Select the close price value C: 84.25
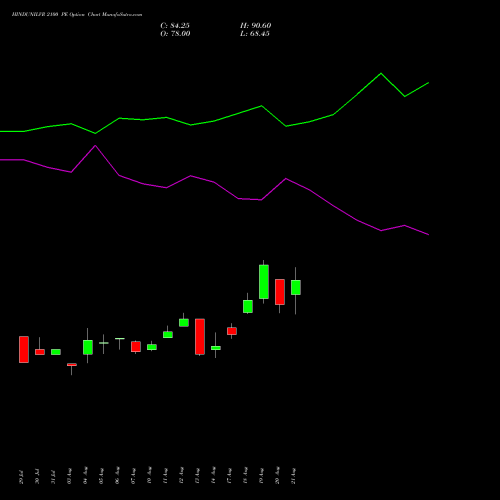 pyautogui.click(x=175, y=26)
